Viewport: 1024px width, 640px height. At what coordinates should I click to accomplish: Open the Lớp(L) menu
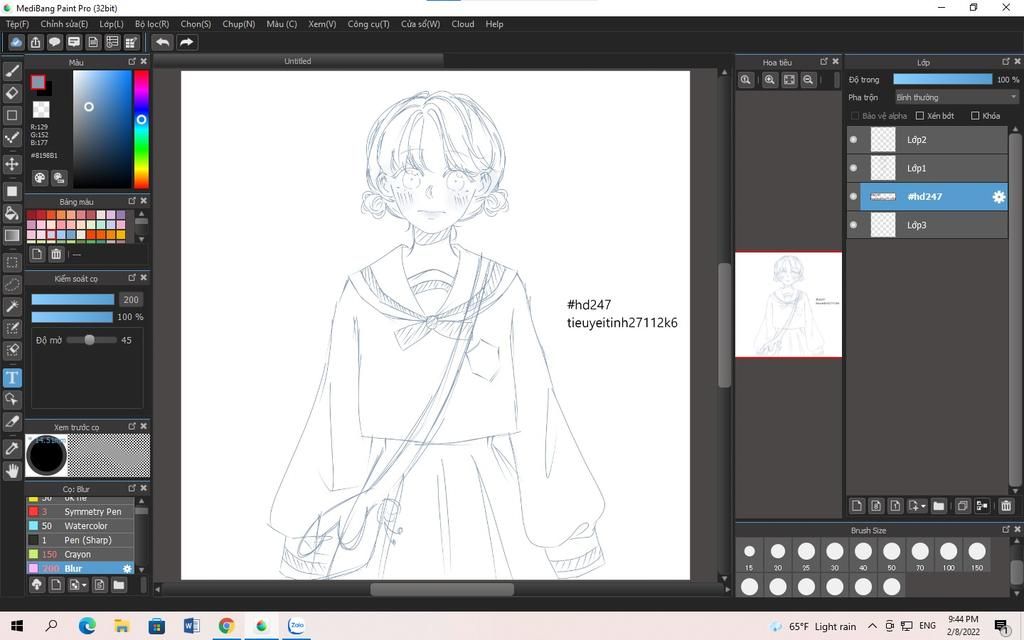(x=111, y=24)
